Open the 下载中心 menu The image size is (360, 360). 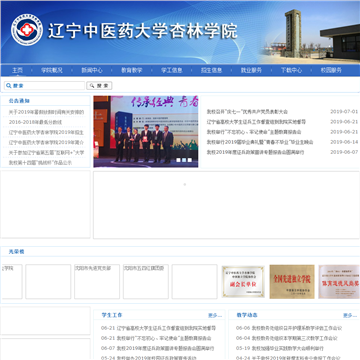tap(291, 70)
